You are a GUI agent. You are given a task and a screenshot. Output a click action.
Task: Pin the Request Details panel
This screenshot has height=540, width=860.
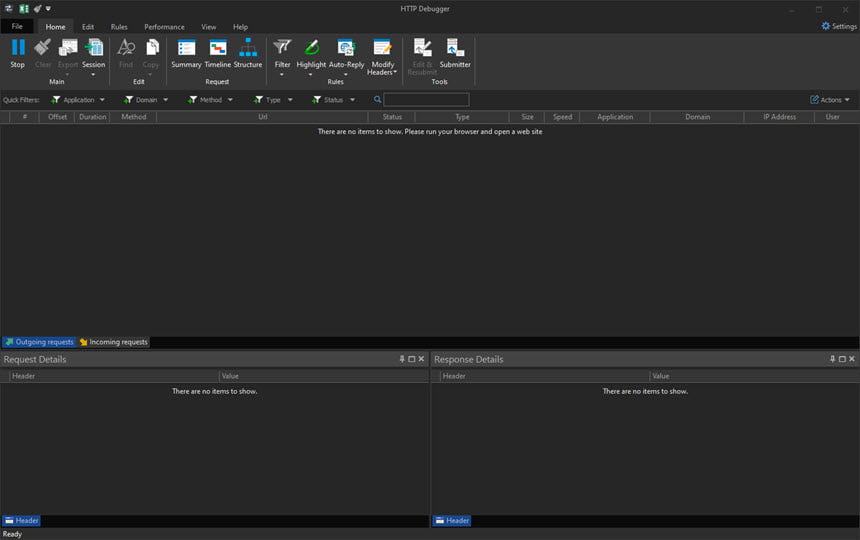pyautogui.click(x=402, y=359)
